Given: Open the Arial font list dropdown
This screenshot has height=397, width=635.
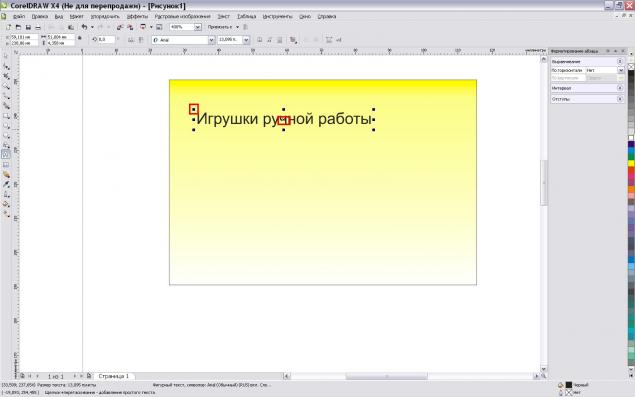Looking at the screenshot, I should pyautogui.click(x=211, y=40).
